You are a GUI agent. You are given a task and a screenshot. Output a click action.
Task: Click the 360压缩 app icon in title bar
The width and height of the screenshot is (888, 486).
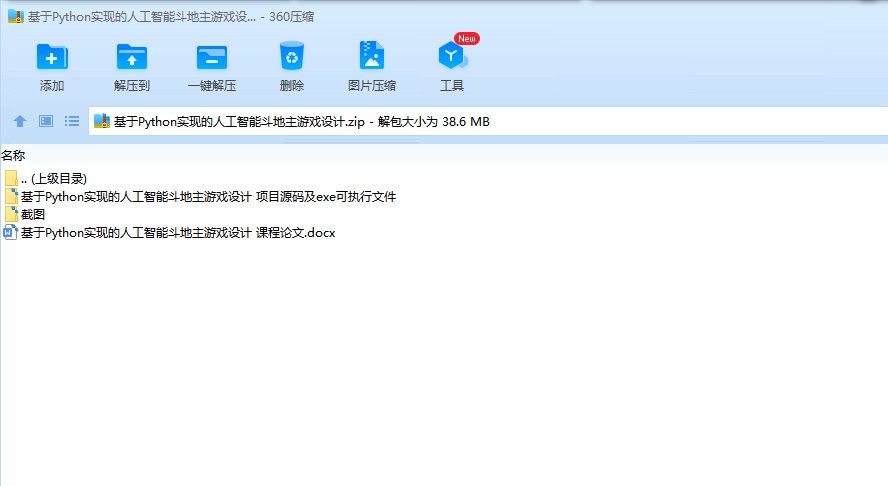click(x=15, y=16)
